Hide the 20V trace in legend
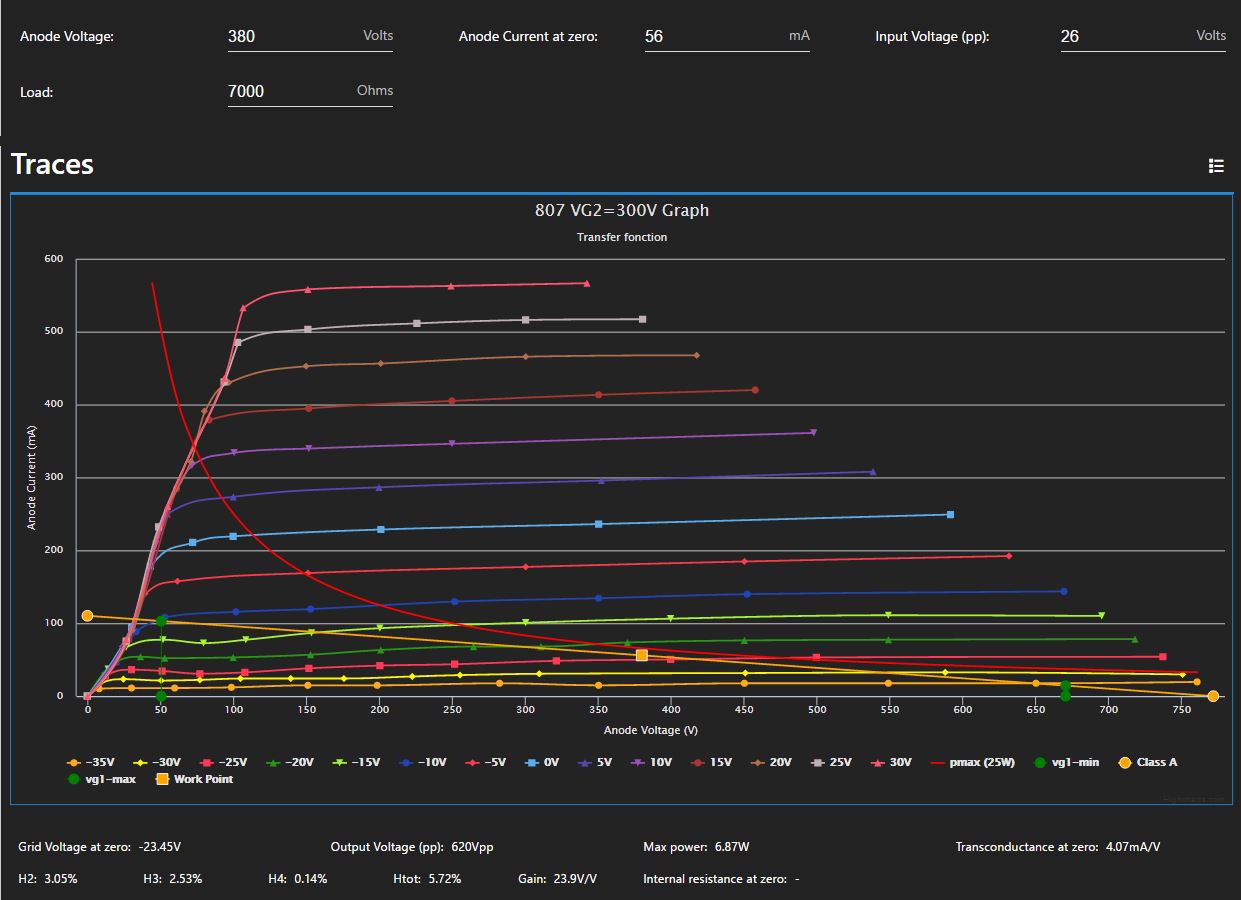The image size is (1241, 900). [773, 762]
